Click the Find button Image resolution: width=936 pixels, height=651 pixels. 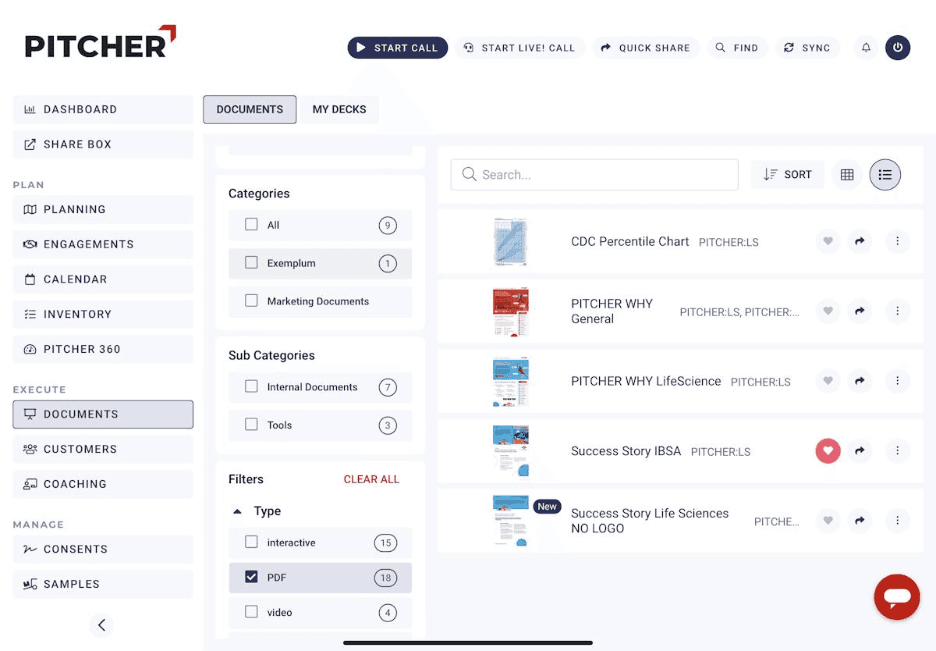point(737,48)
